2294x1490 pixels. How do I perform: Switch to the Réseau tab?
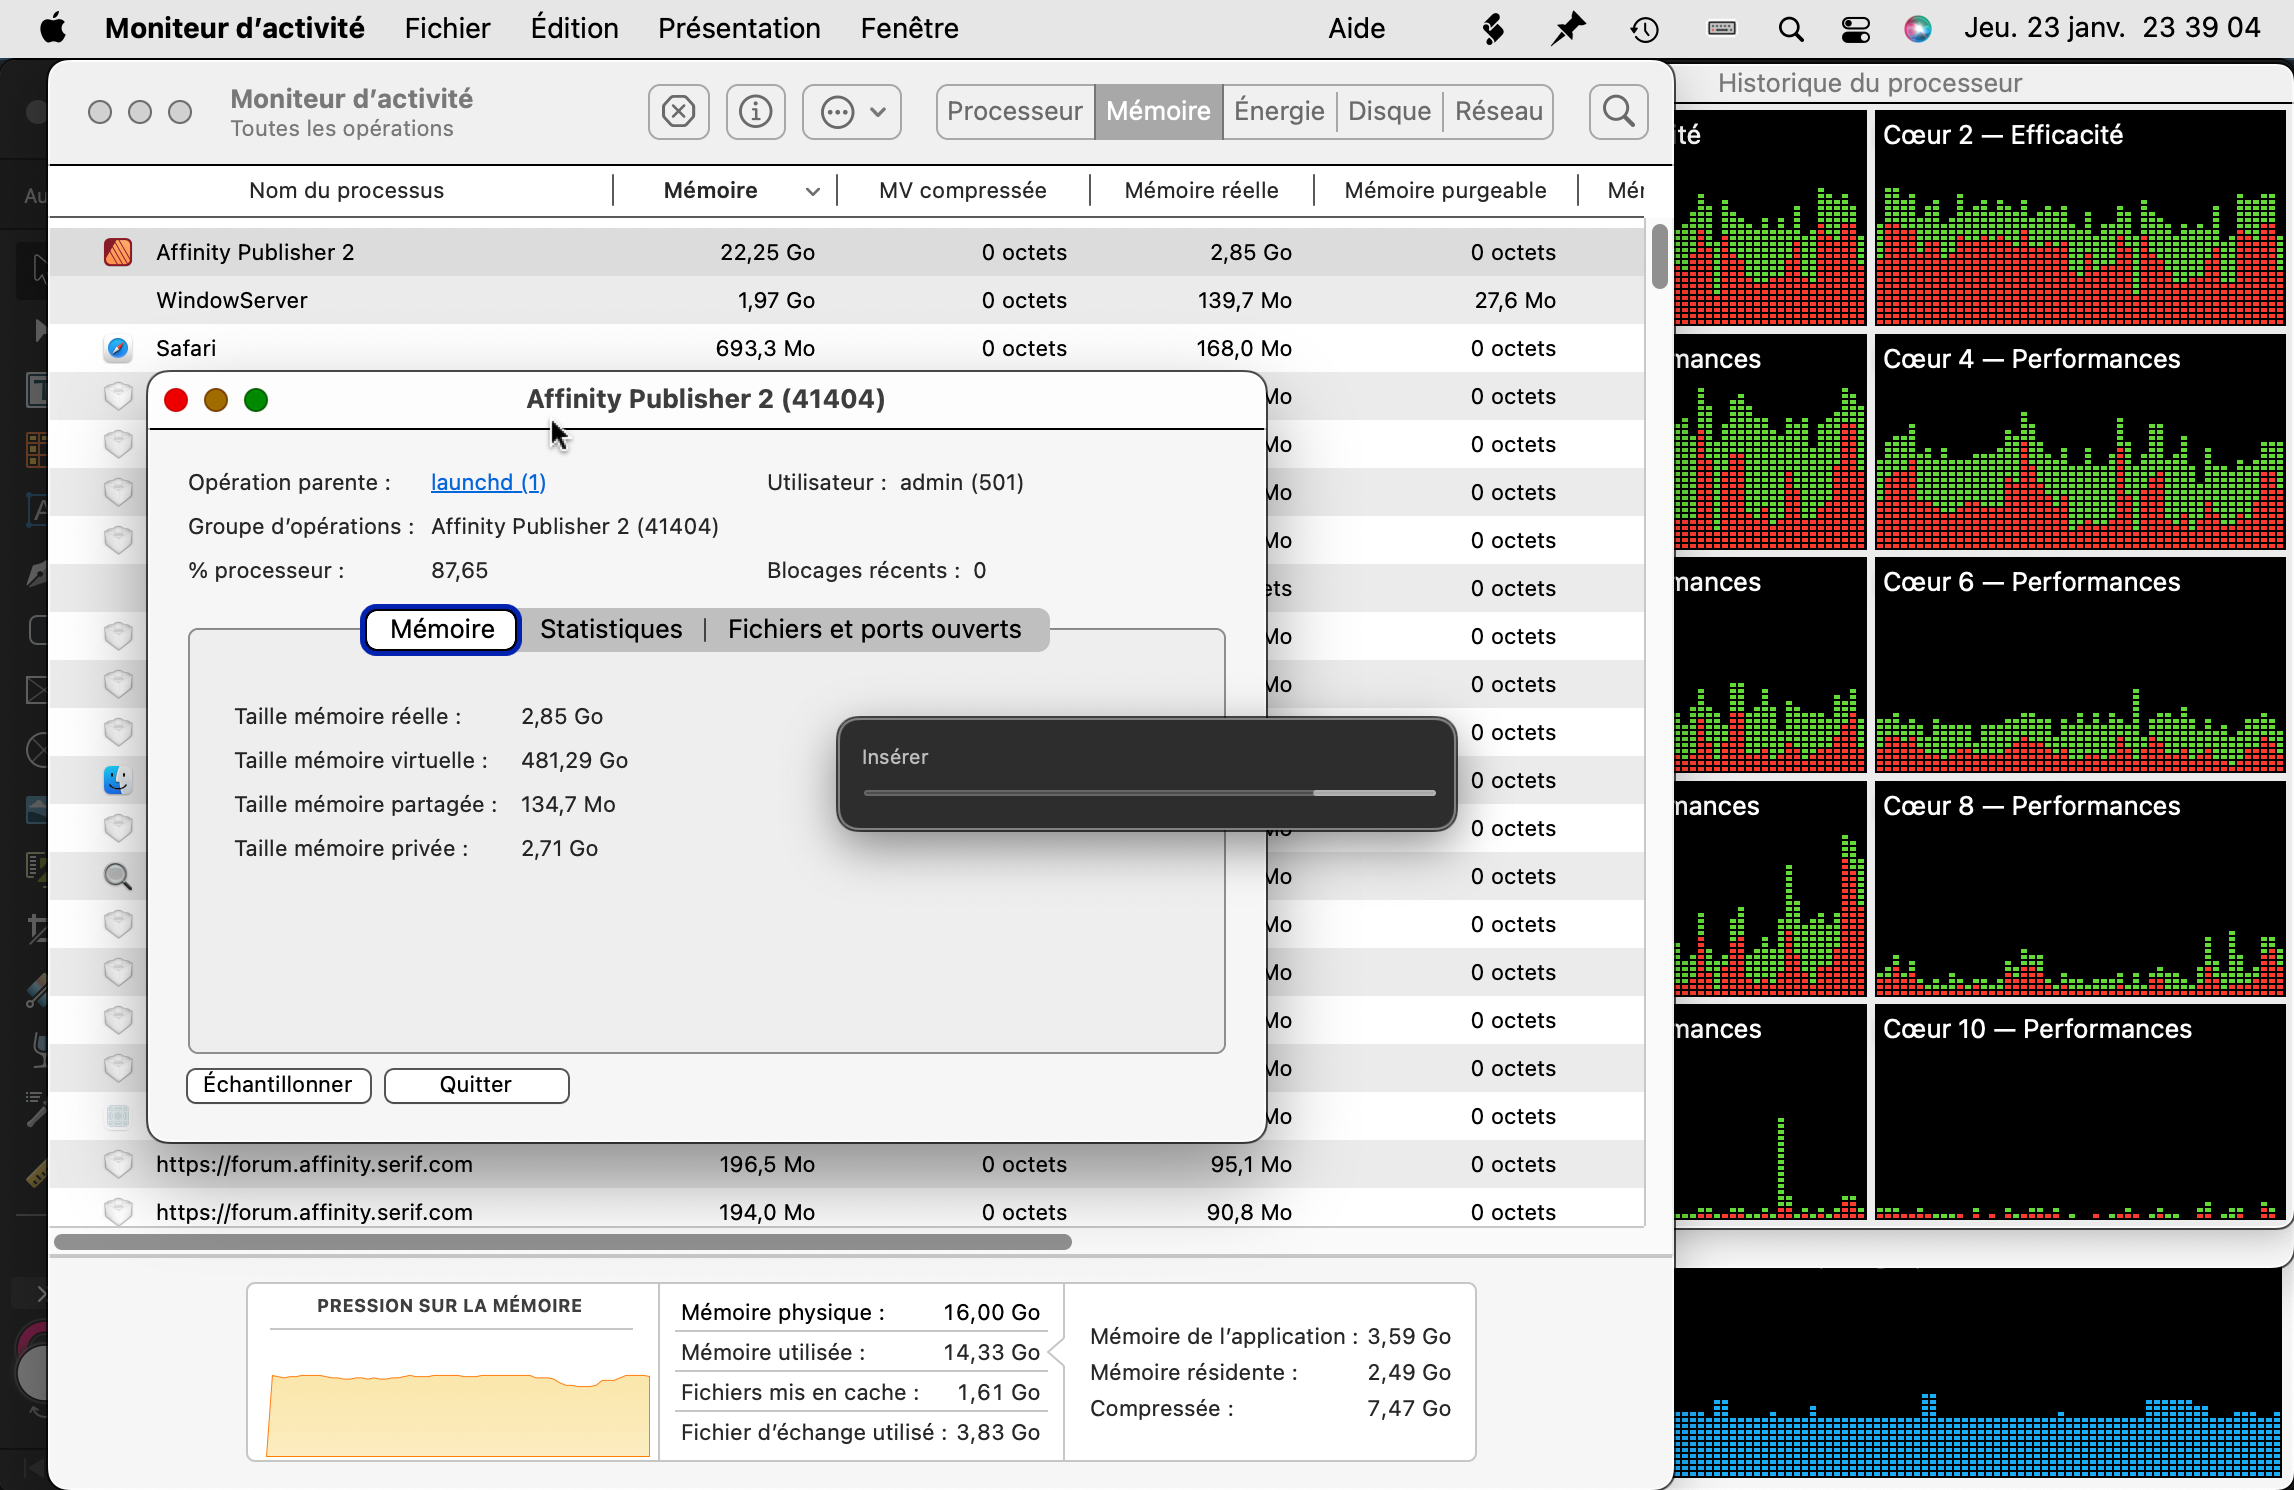click(1498, 111)
